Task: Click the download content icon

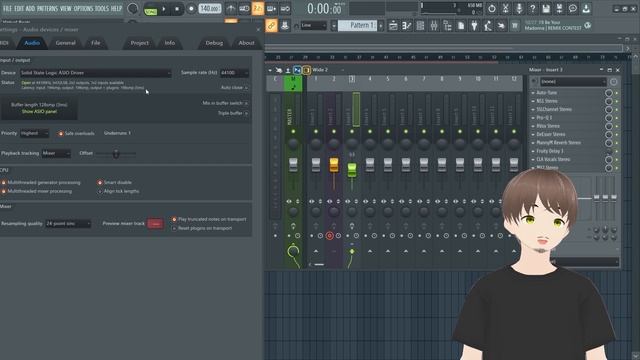Action: [586, 9]
